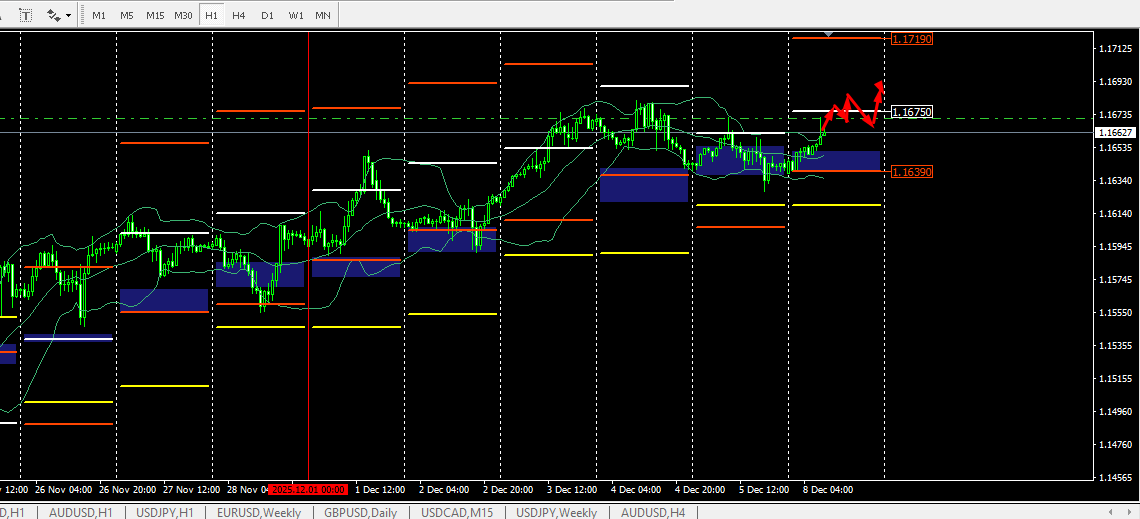The height and width of the screenshot is (519, 1140).
Task: Click the 1 Dec 12:00 time label
Action: pyautogui.click(x=380, y=490)
